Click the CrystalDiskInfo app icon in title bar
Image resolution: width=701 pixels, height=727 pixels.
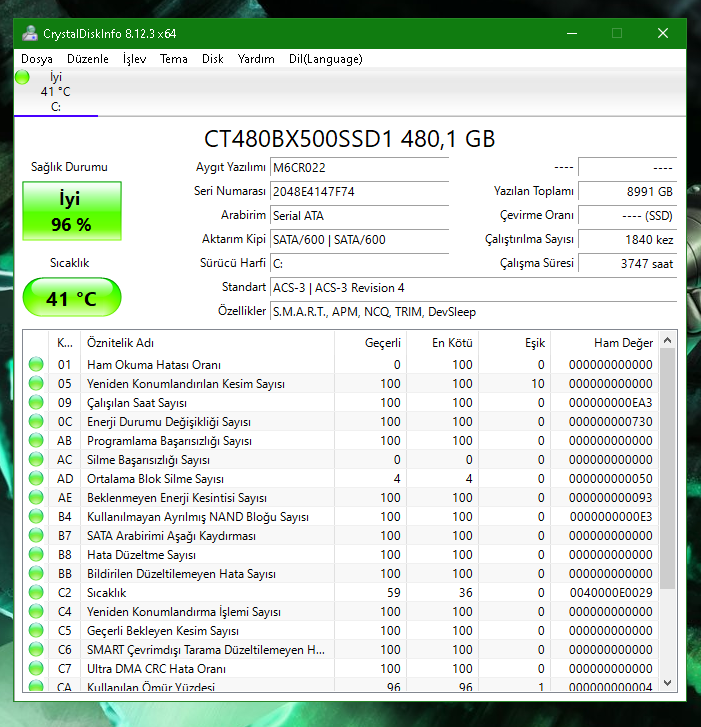[29, 33]
